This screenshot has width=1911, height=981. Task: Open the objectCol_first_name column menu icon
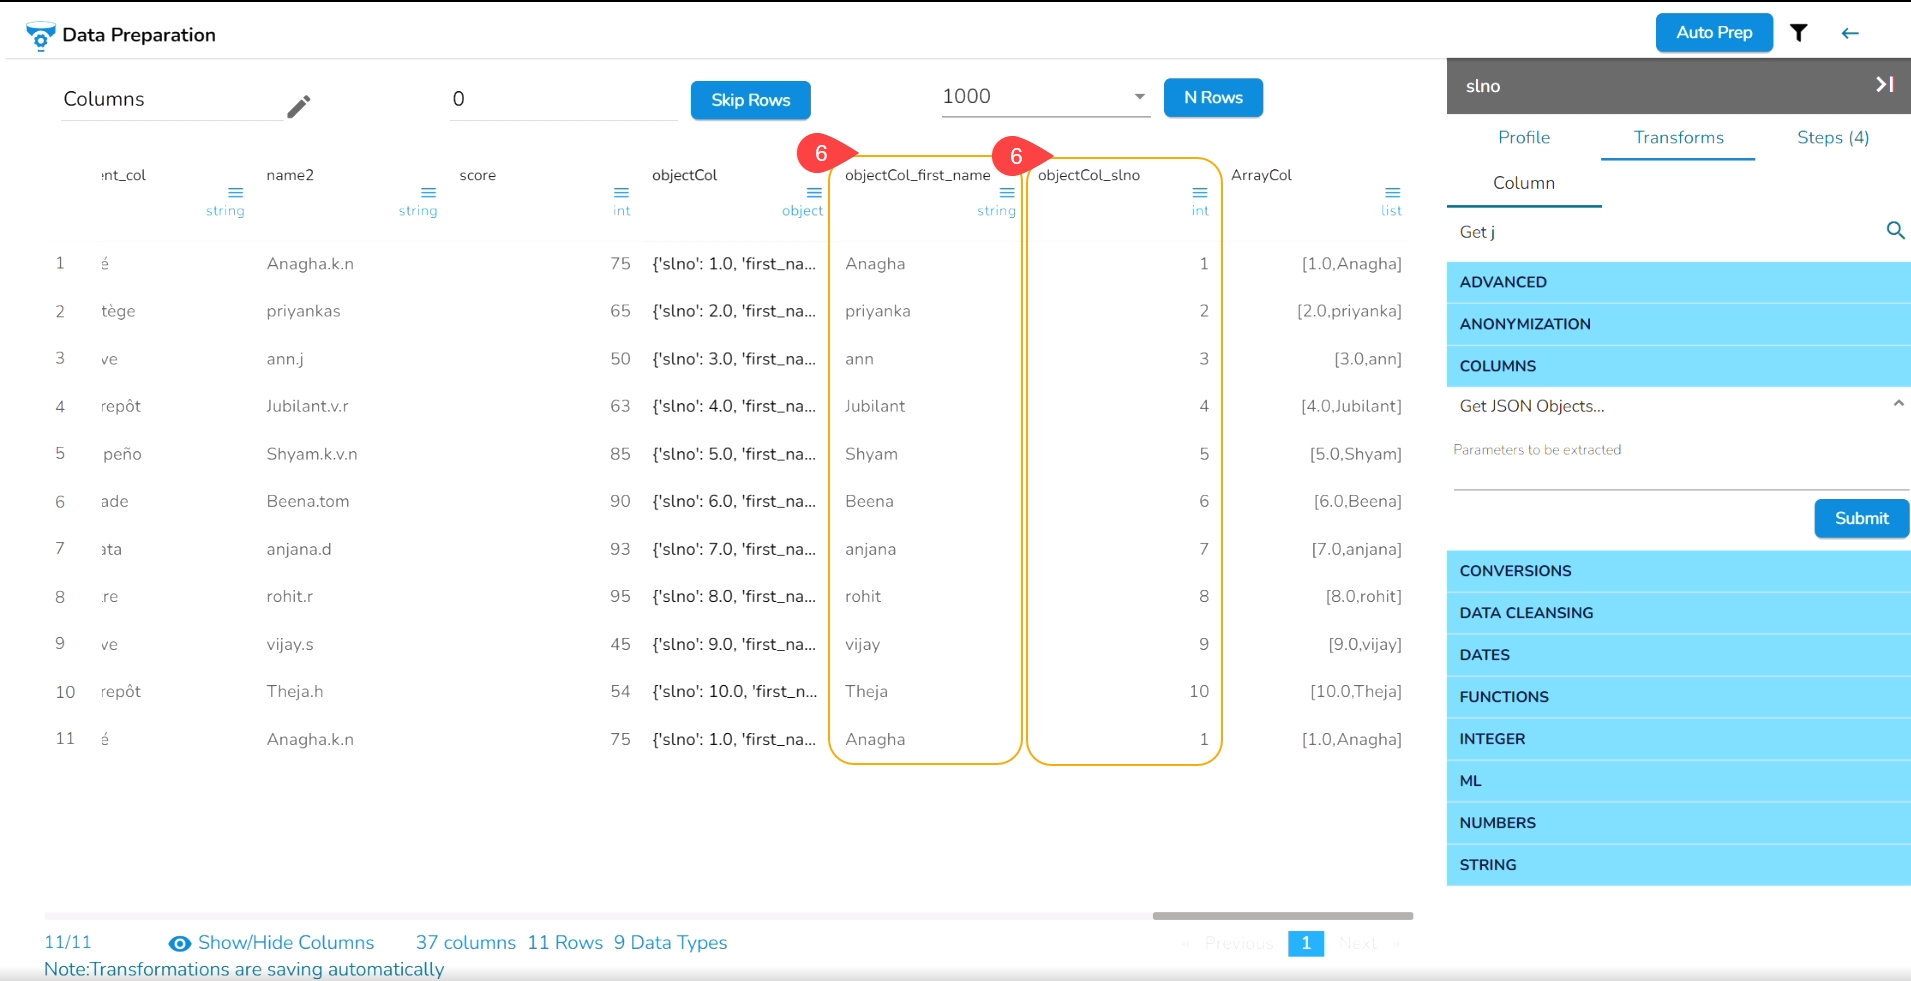[x=1007, y=192]
